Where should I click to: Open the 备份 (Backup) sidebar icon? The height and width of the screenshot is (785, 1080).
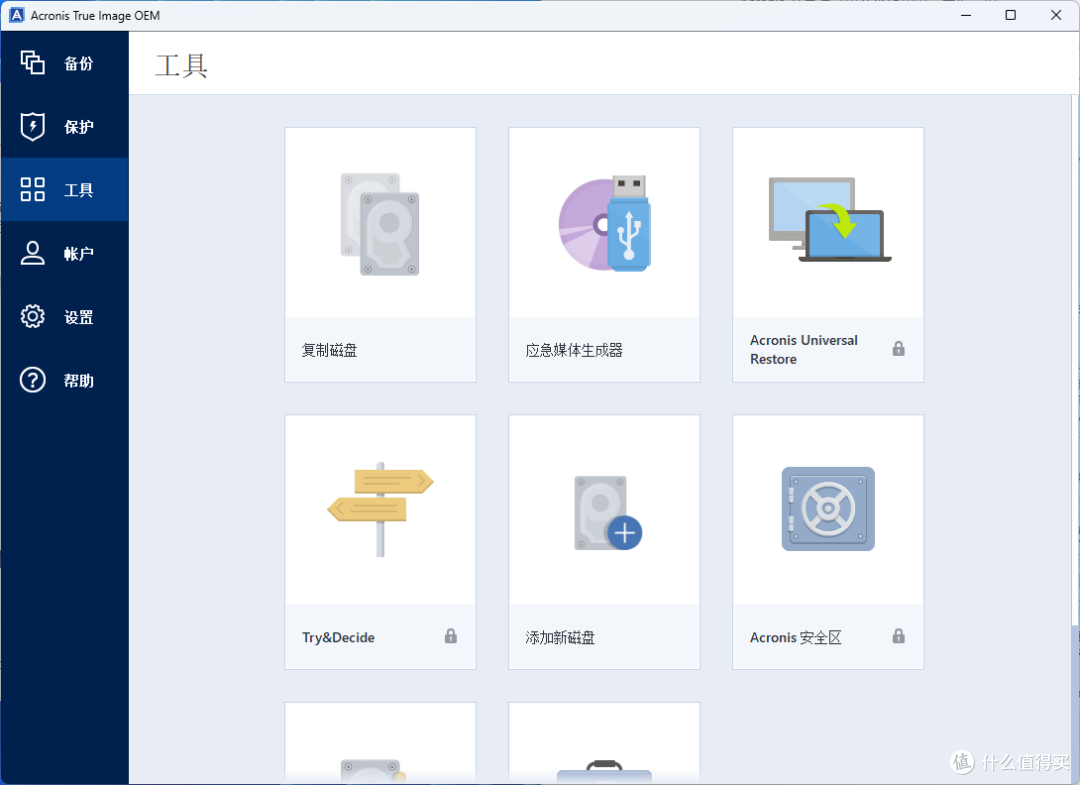pos(32,63)
